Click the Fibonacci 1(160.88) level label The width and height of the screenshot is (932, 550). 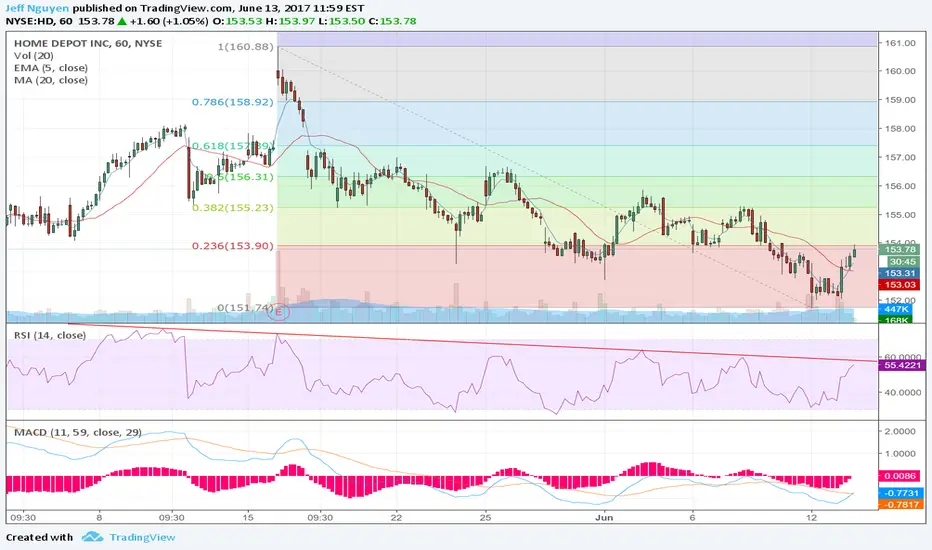tap(245, 46)
